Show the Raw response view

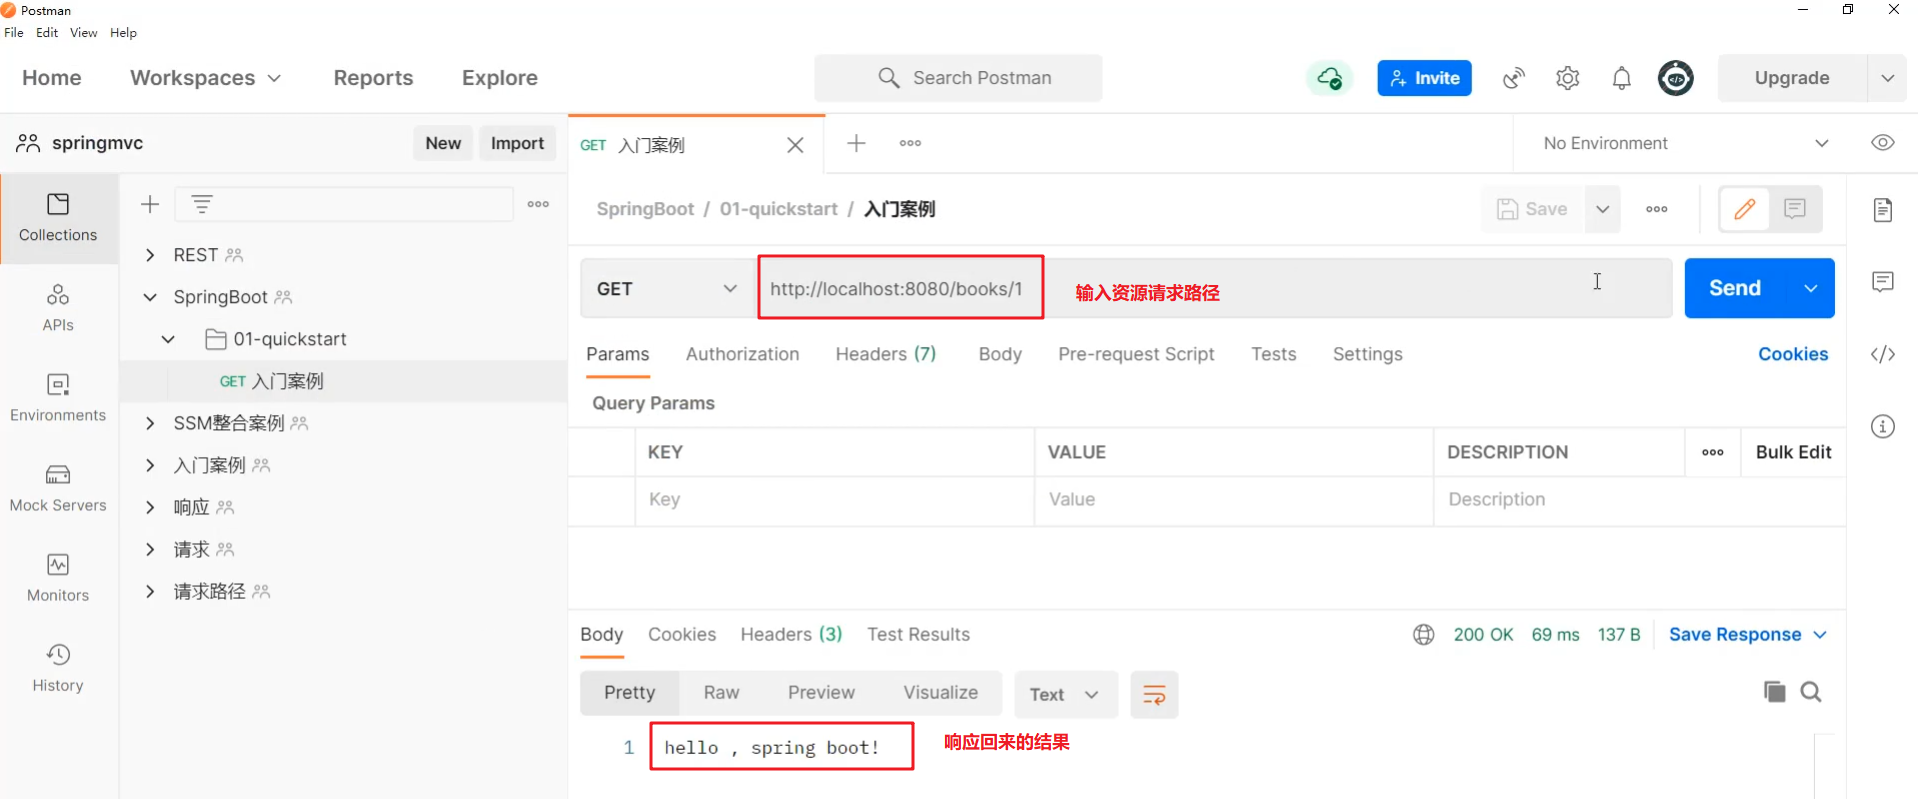pos(721,693)
